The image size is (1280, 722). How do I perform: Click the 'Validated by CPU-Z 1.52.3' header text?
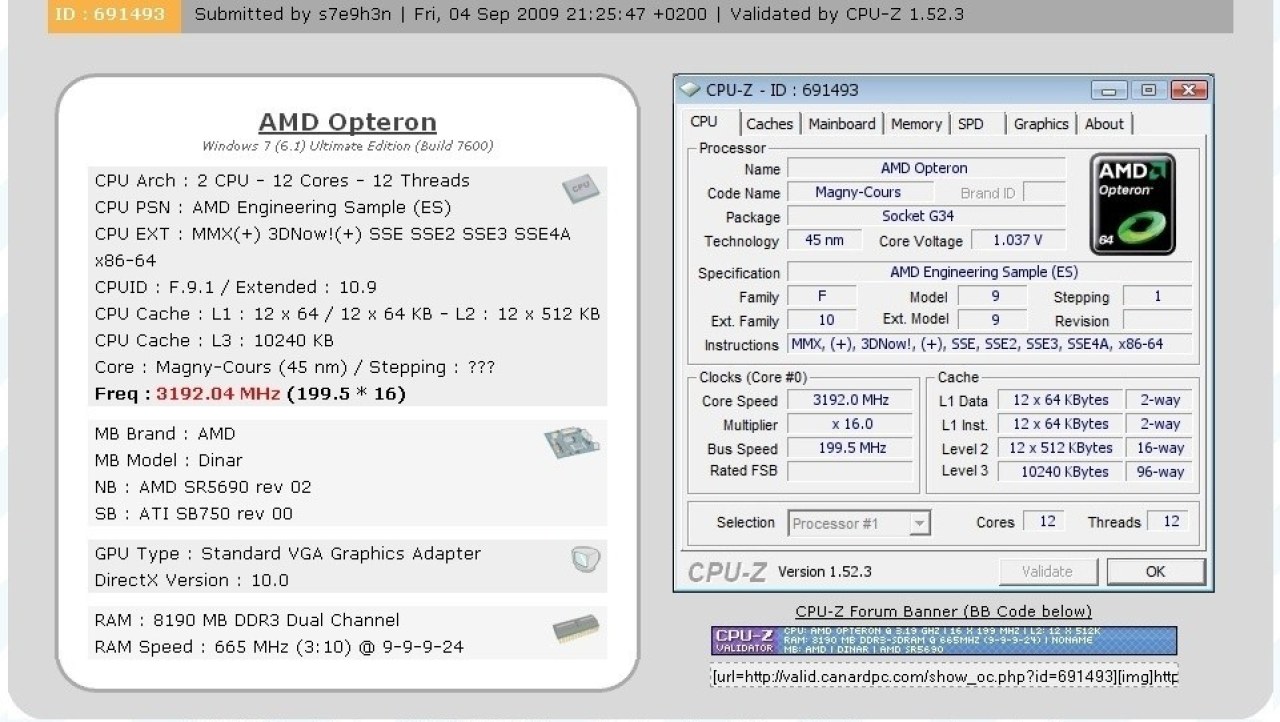tap(847, 14)
